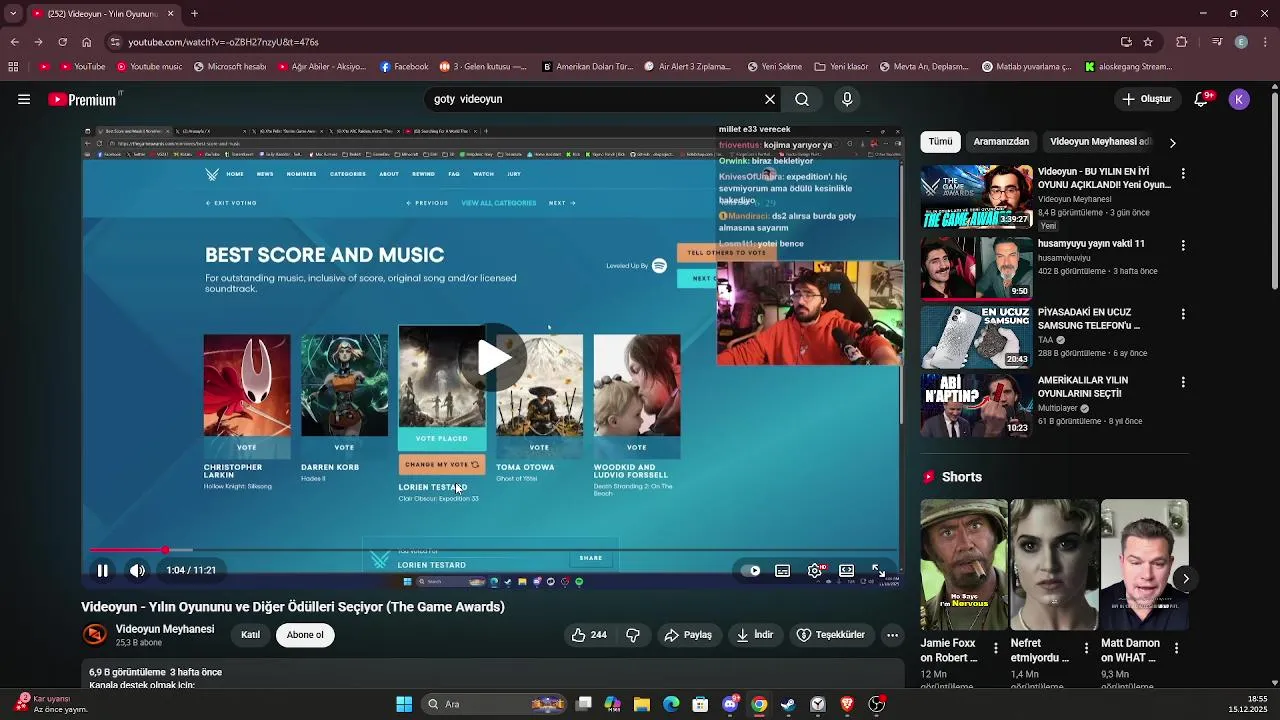Go back in browser history

point(14,42)
